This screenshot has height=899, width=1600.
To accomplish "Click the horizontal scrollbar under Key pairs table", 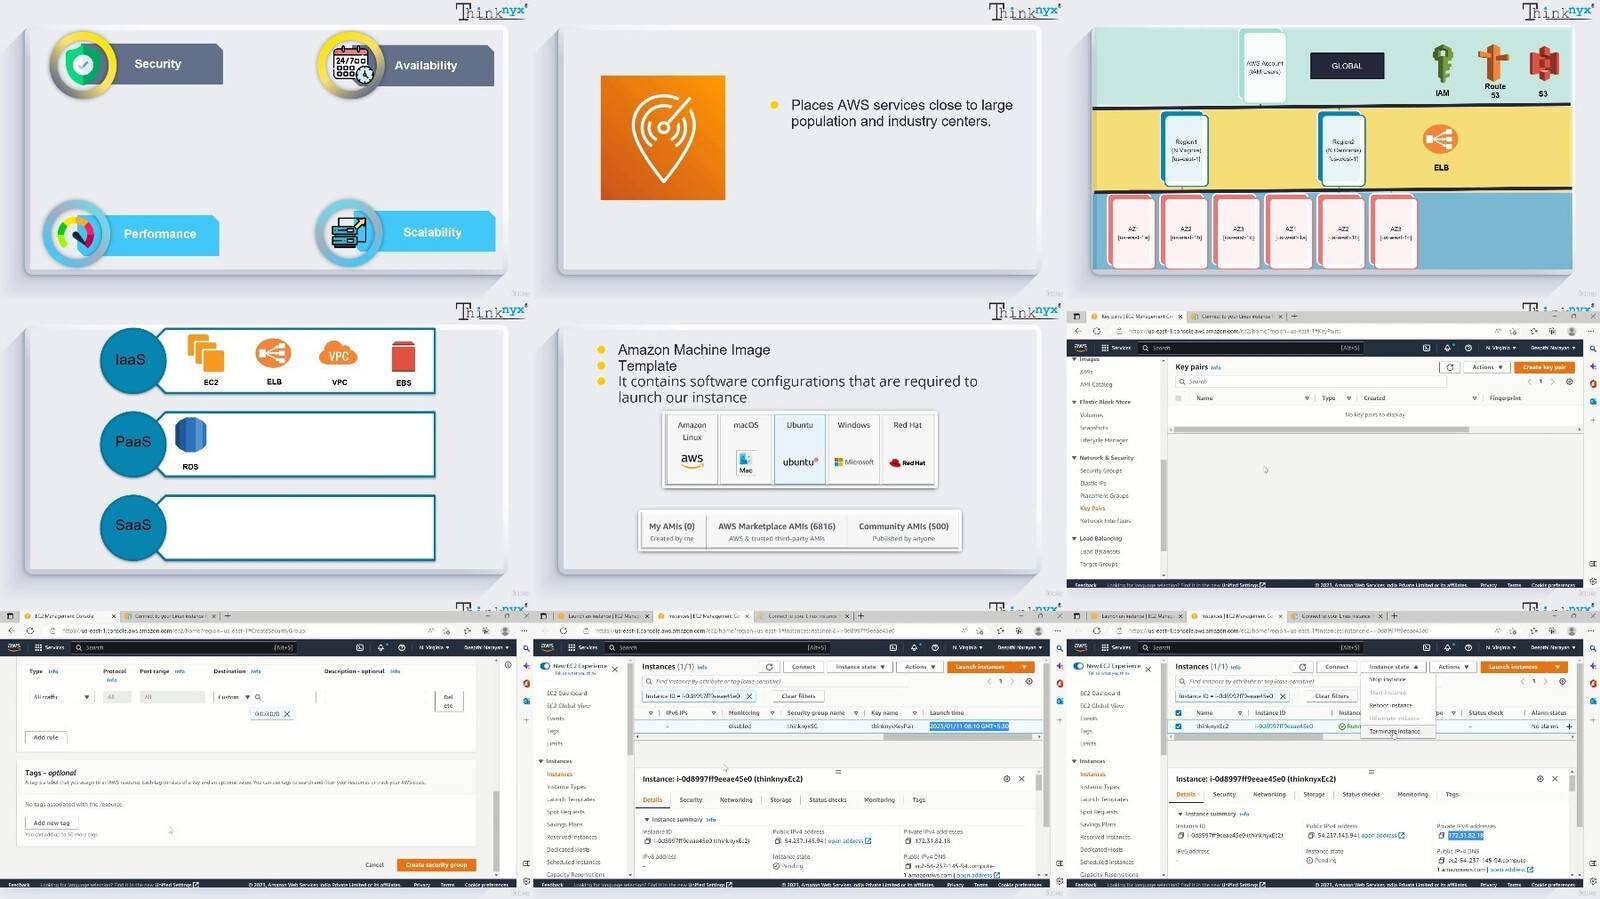I will click(1321, 430).
